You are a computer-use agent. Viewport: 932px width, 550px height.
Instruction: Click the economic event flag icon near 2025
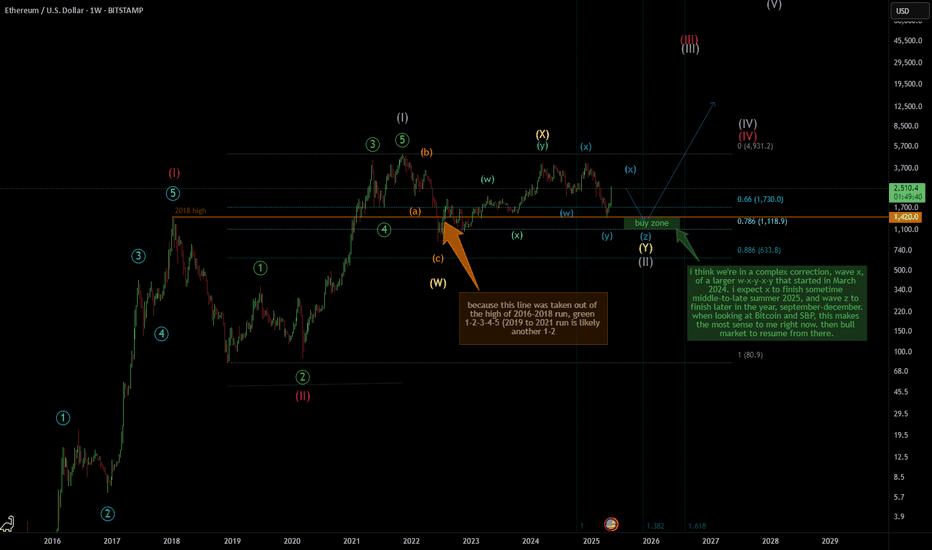click(611, 524)
